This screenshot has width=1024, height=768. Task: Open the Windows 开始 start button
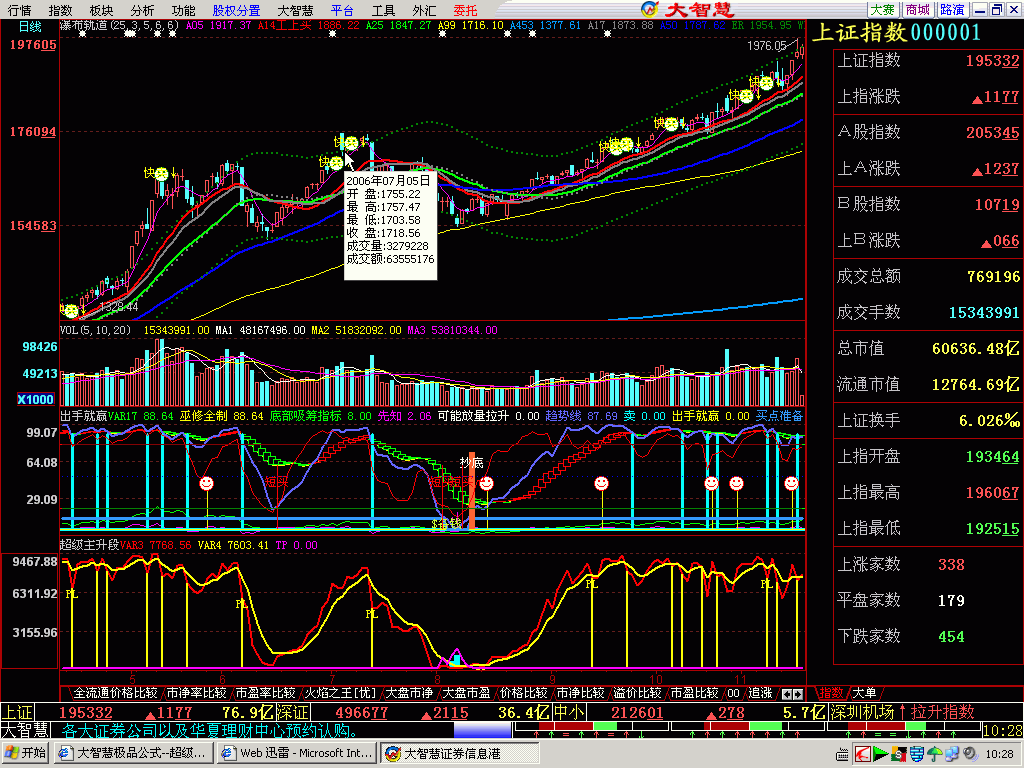[25, 753]
